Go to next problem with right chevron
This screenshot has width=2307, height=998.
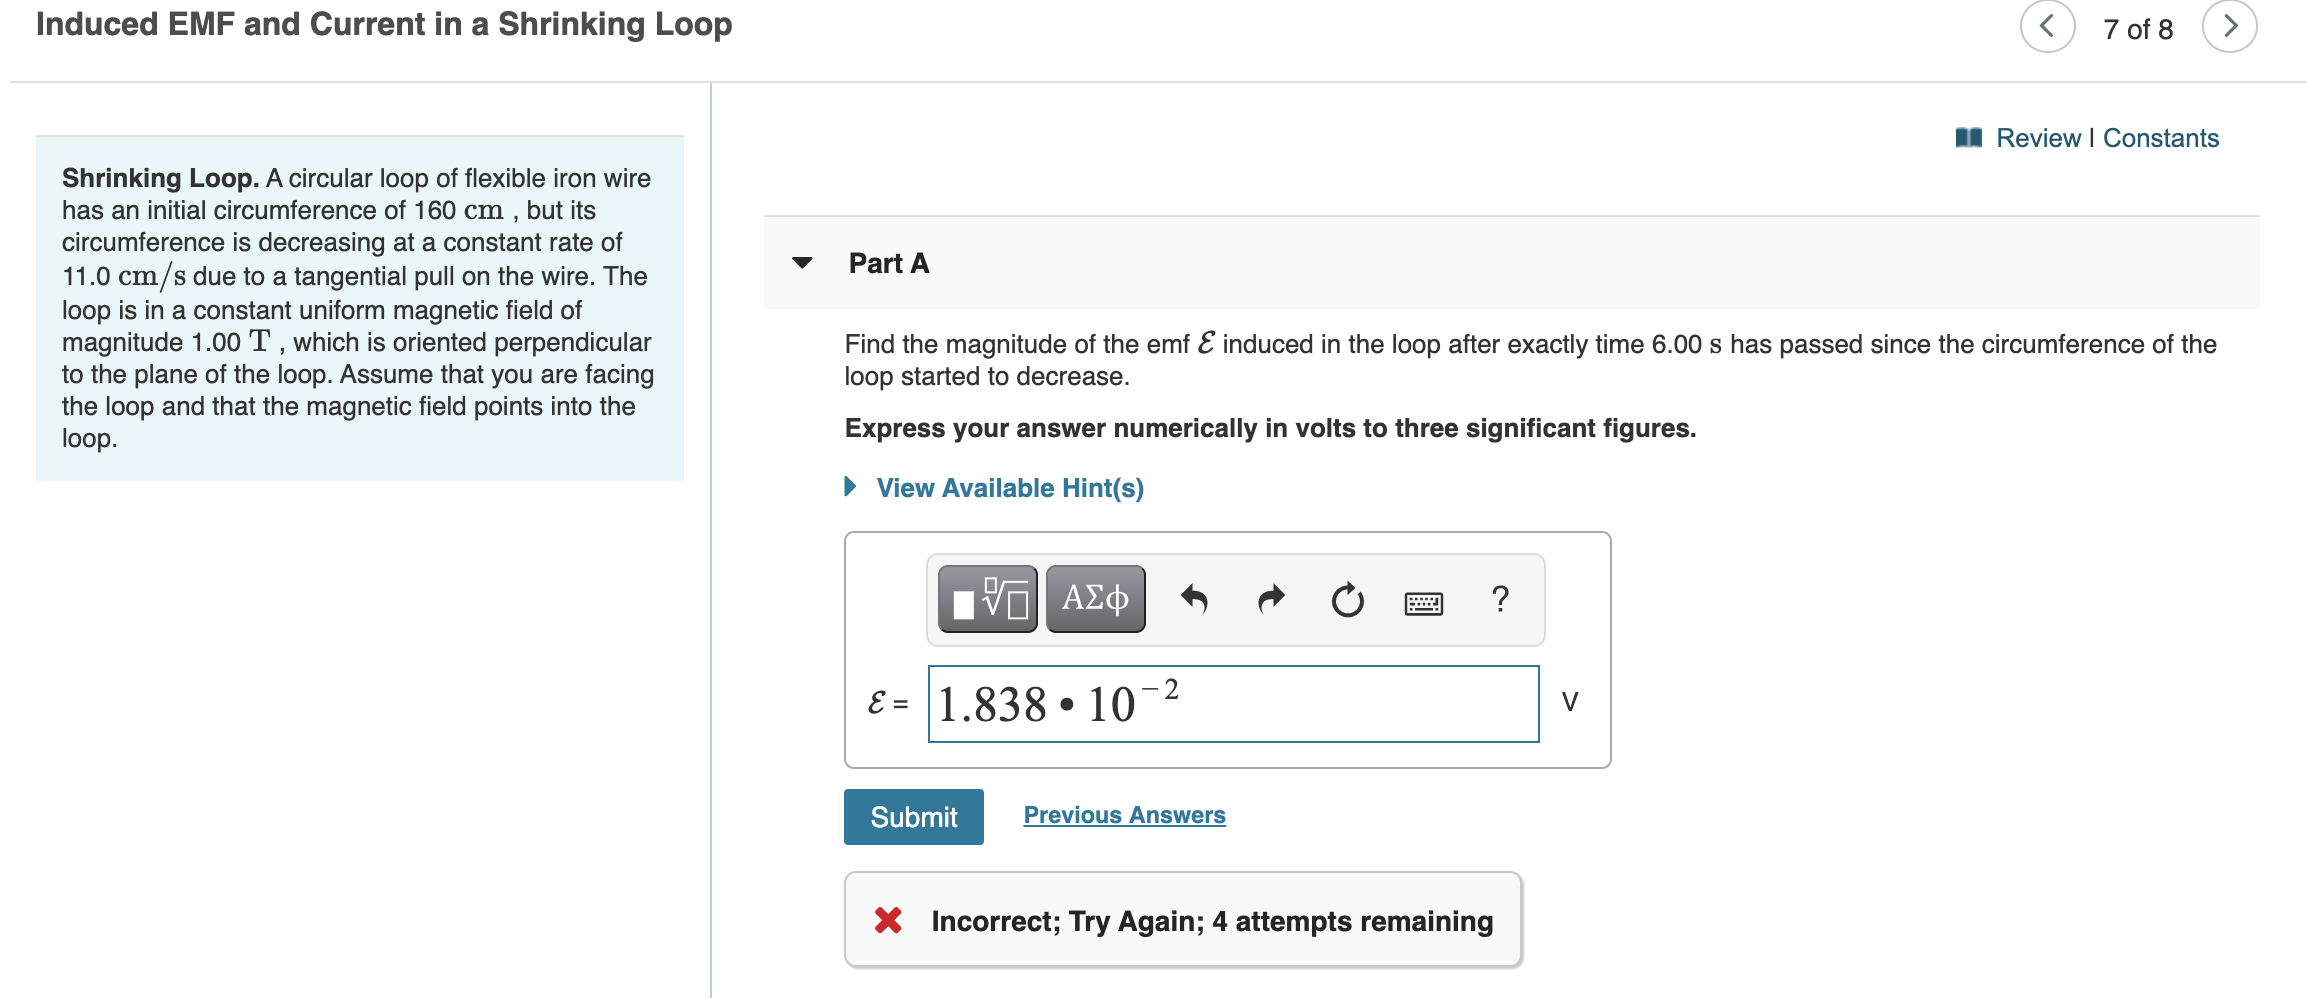[x=2228, y=27]
